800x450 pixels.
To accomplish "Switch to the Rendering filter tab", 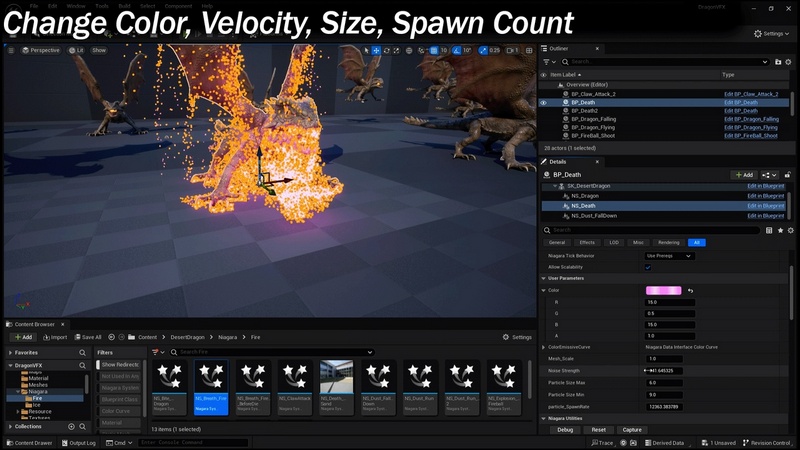I will [668, 242].
